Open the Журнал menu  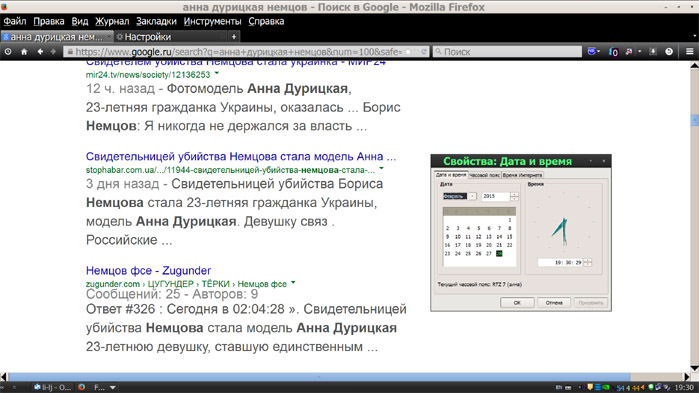point(112,21)
